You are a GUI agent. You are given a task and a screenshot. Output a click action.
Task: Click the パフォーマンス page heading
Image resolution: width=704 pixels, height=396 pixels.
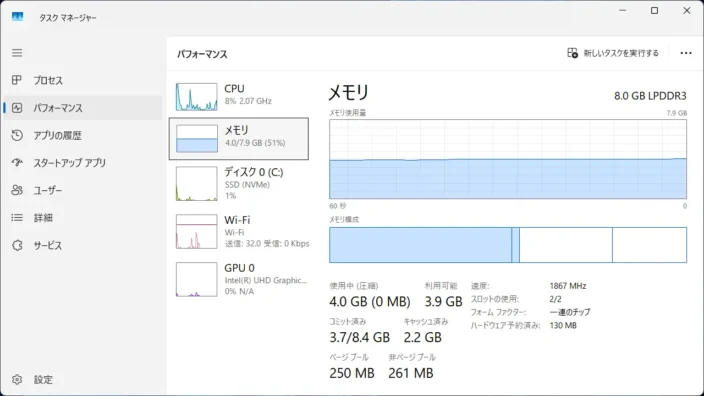coord(202,54)
